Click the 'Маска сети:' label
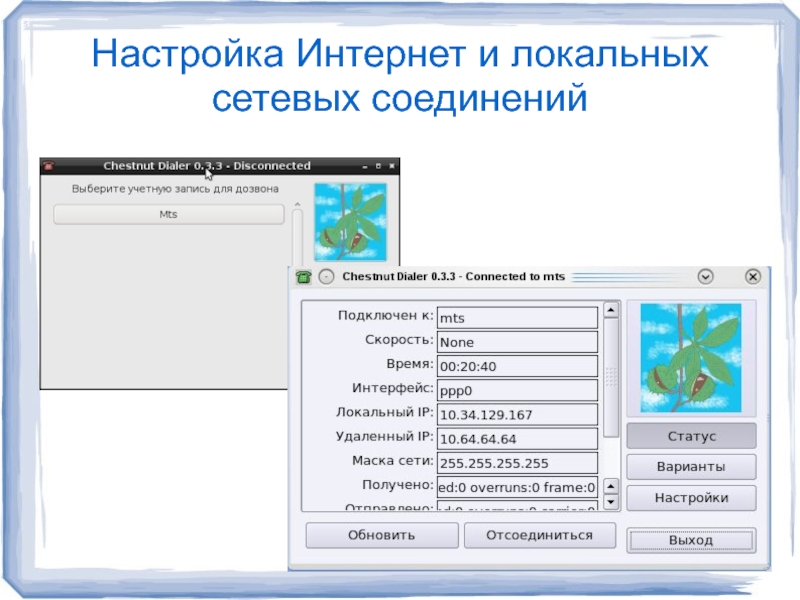 coord(392,461)
